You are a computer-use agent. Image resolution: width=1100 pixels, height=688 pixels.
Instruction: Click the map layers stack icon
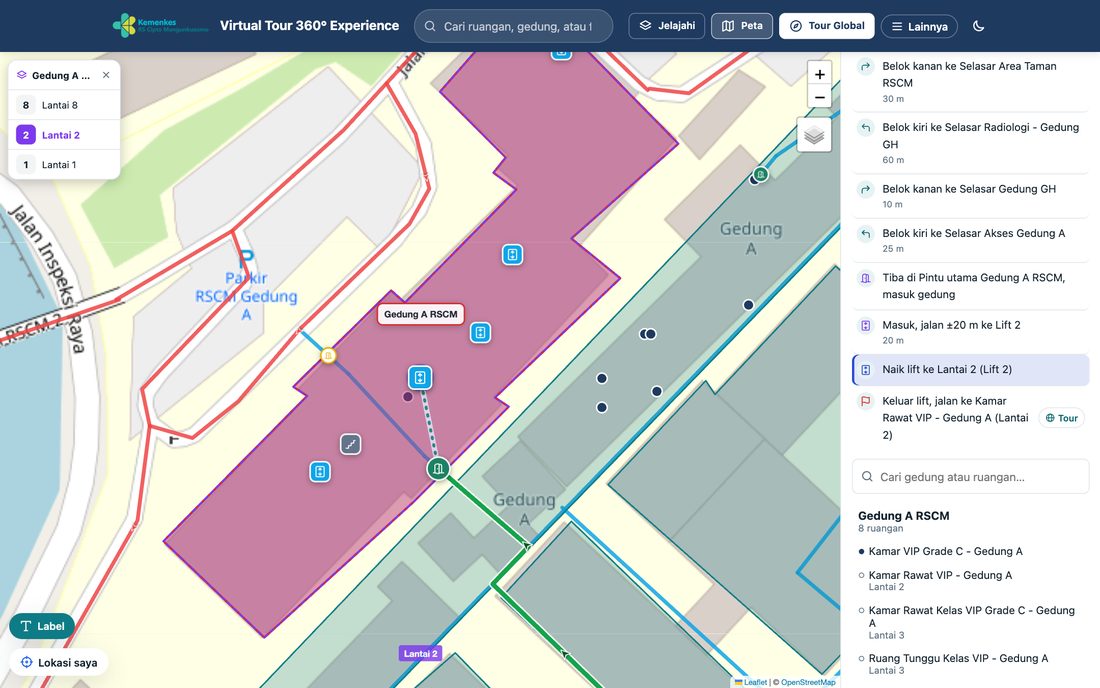tap(814, 135)
